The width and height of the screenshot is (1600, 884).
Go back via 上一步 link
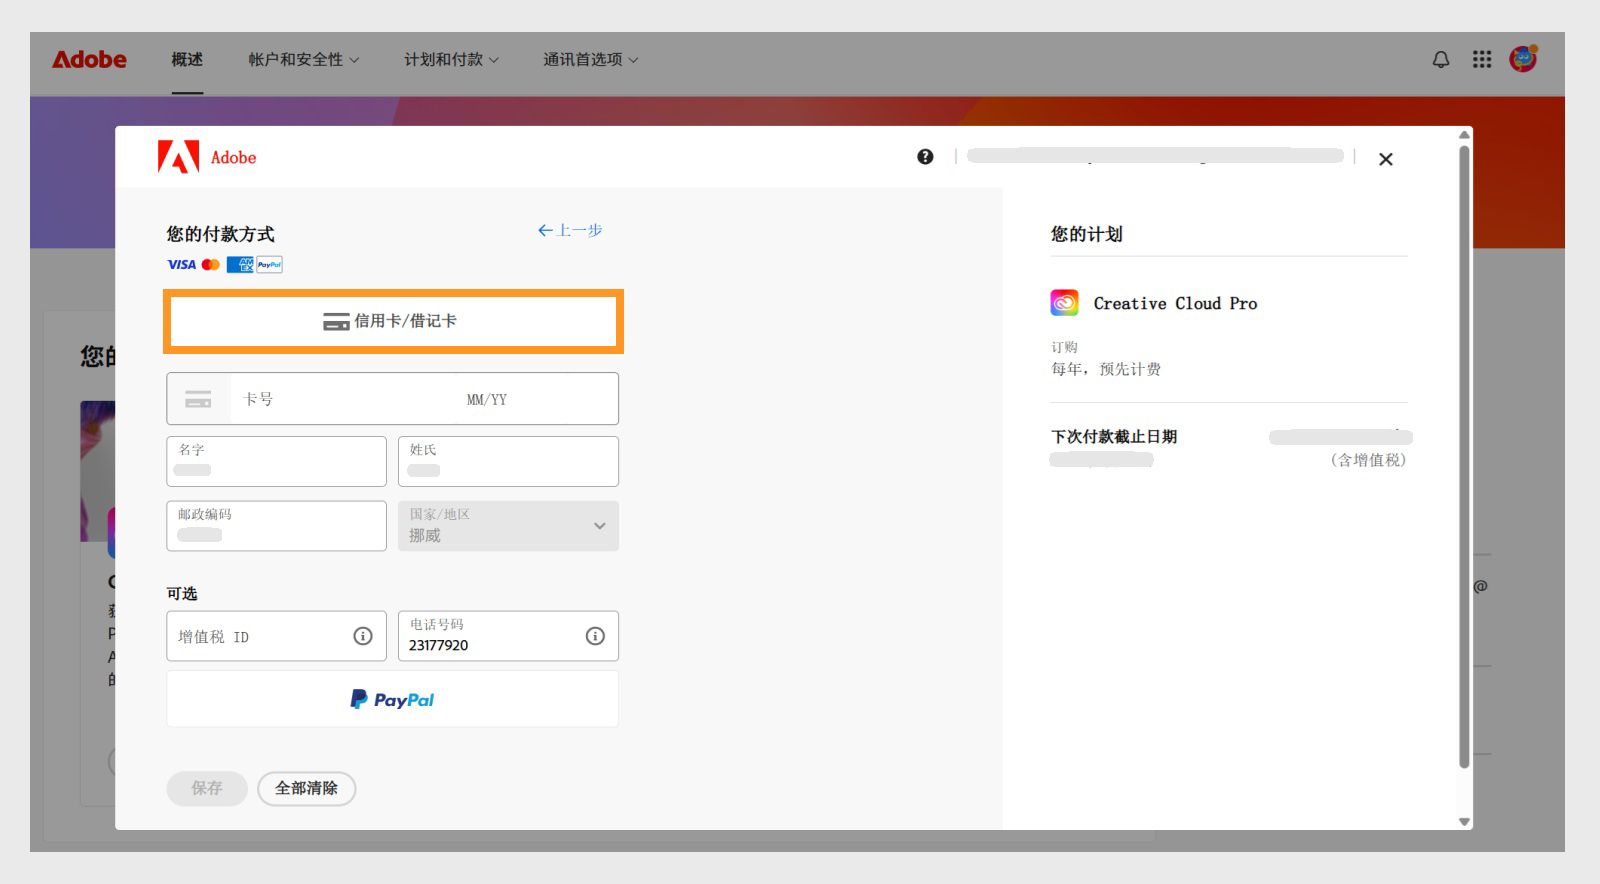[570, 230]
